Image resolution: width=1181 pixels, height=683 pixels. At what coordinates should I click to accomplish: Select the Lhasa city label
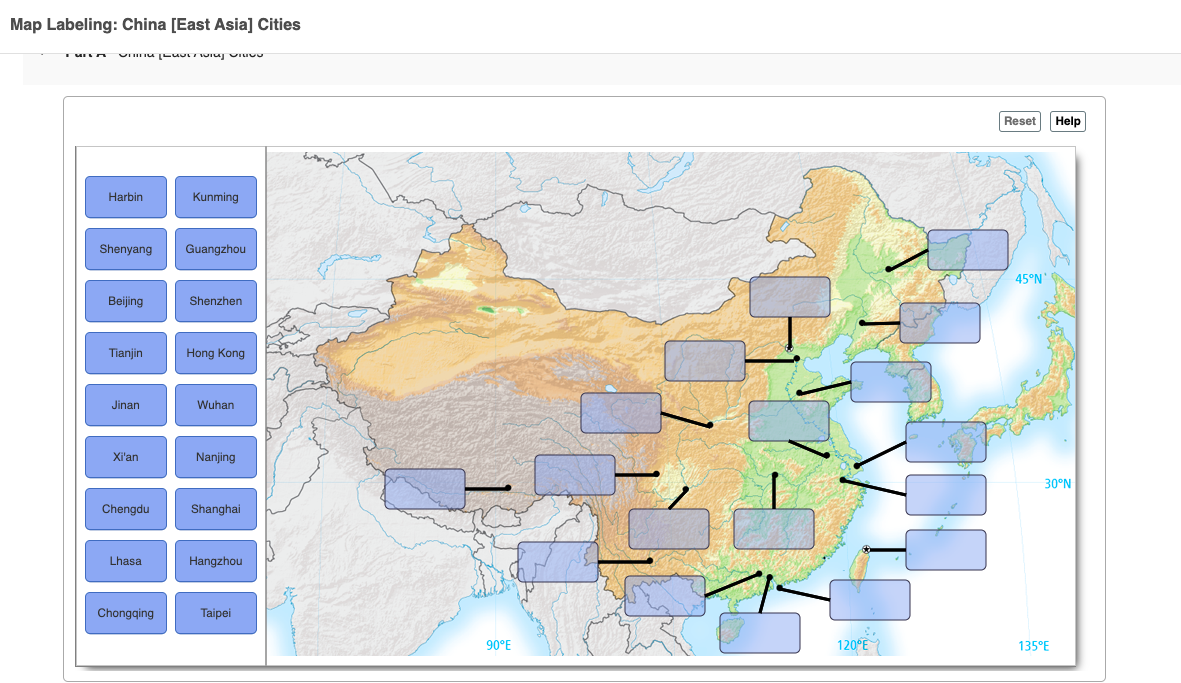[126, 561]
